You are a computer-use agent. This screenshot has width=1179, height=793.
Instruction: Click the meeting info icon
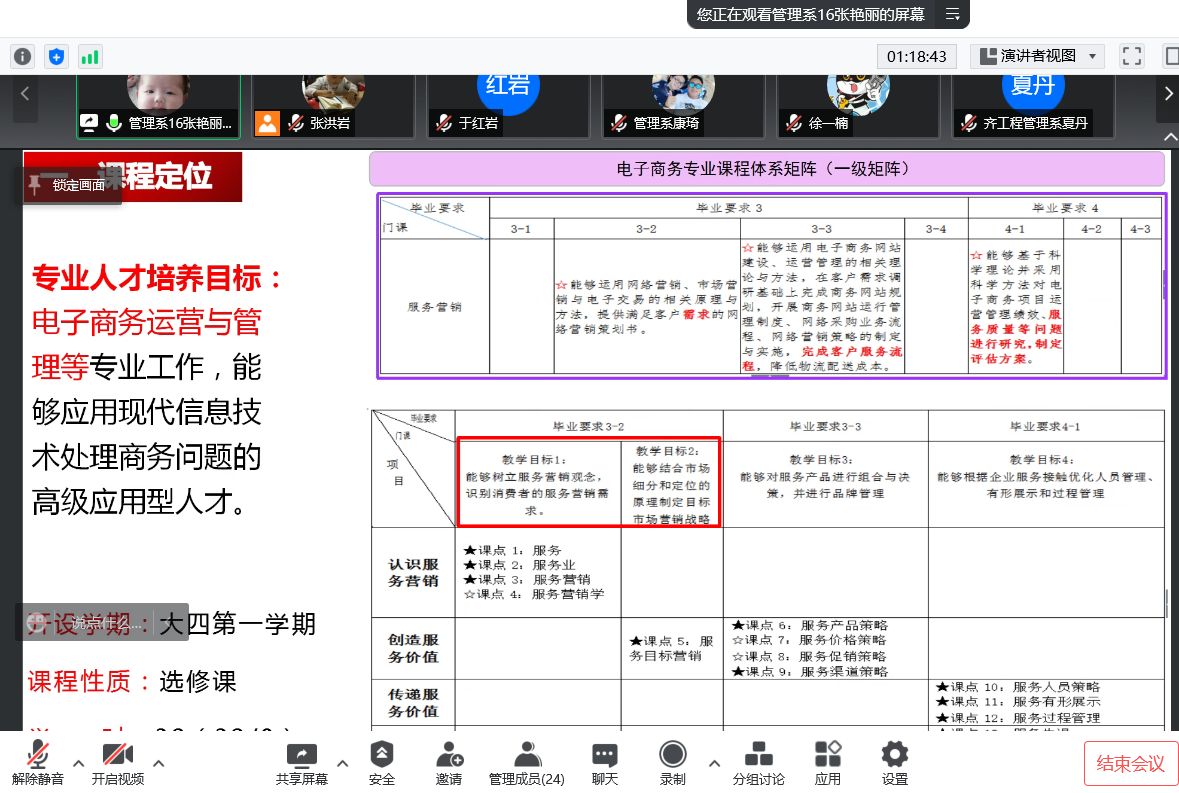22,57
